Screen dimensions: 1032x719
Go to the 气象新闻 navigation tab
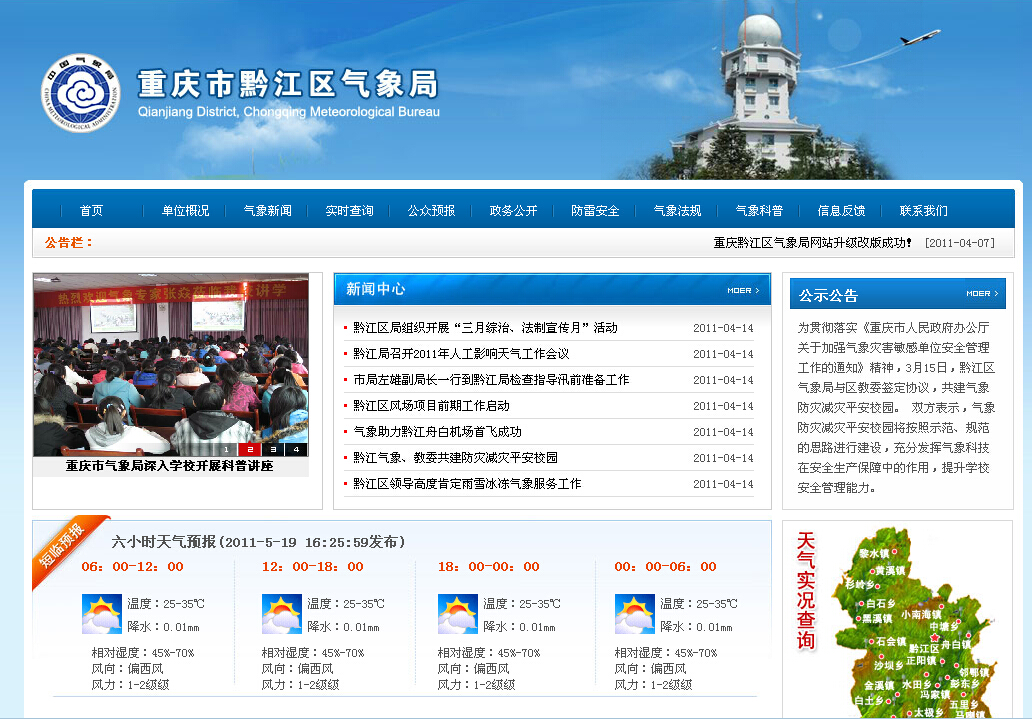point(267,211)
